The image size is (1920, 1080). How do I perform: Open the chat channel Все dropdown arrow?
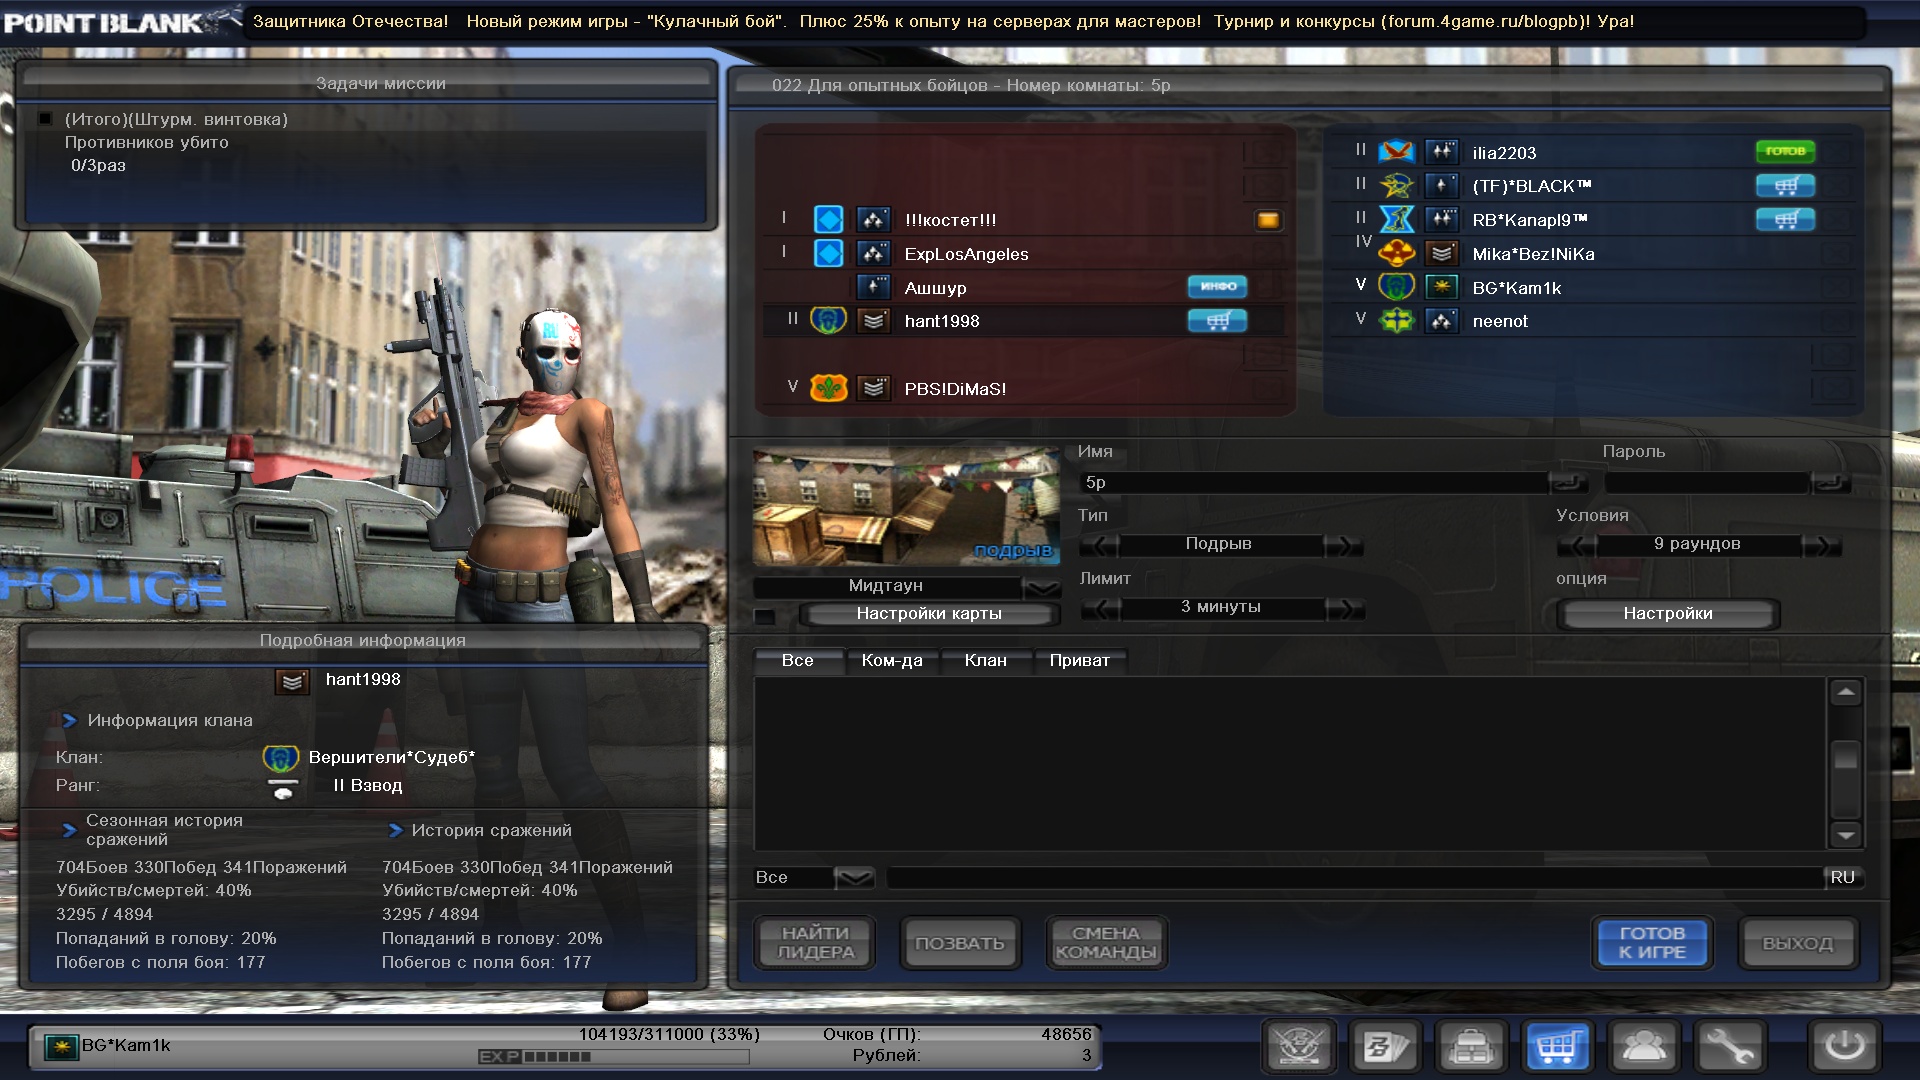tap(853, 878)
